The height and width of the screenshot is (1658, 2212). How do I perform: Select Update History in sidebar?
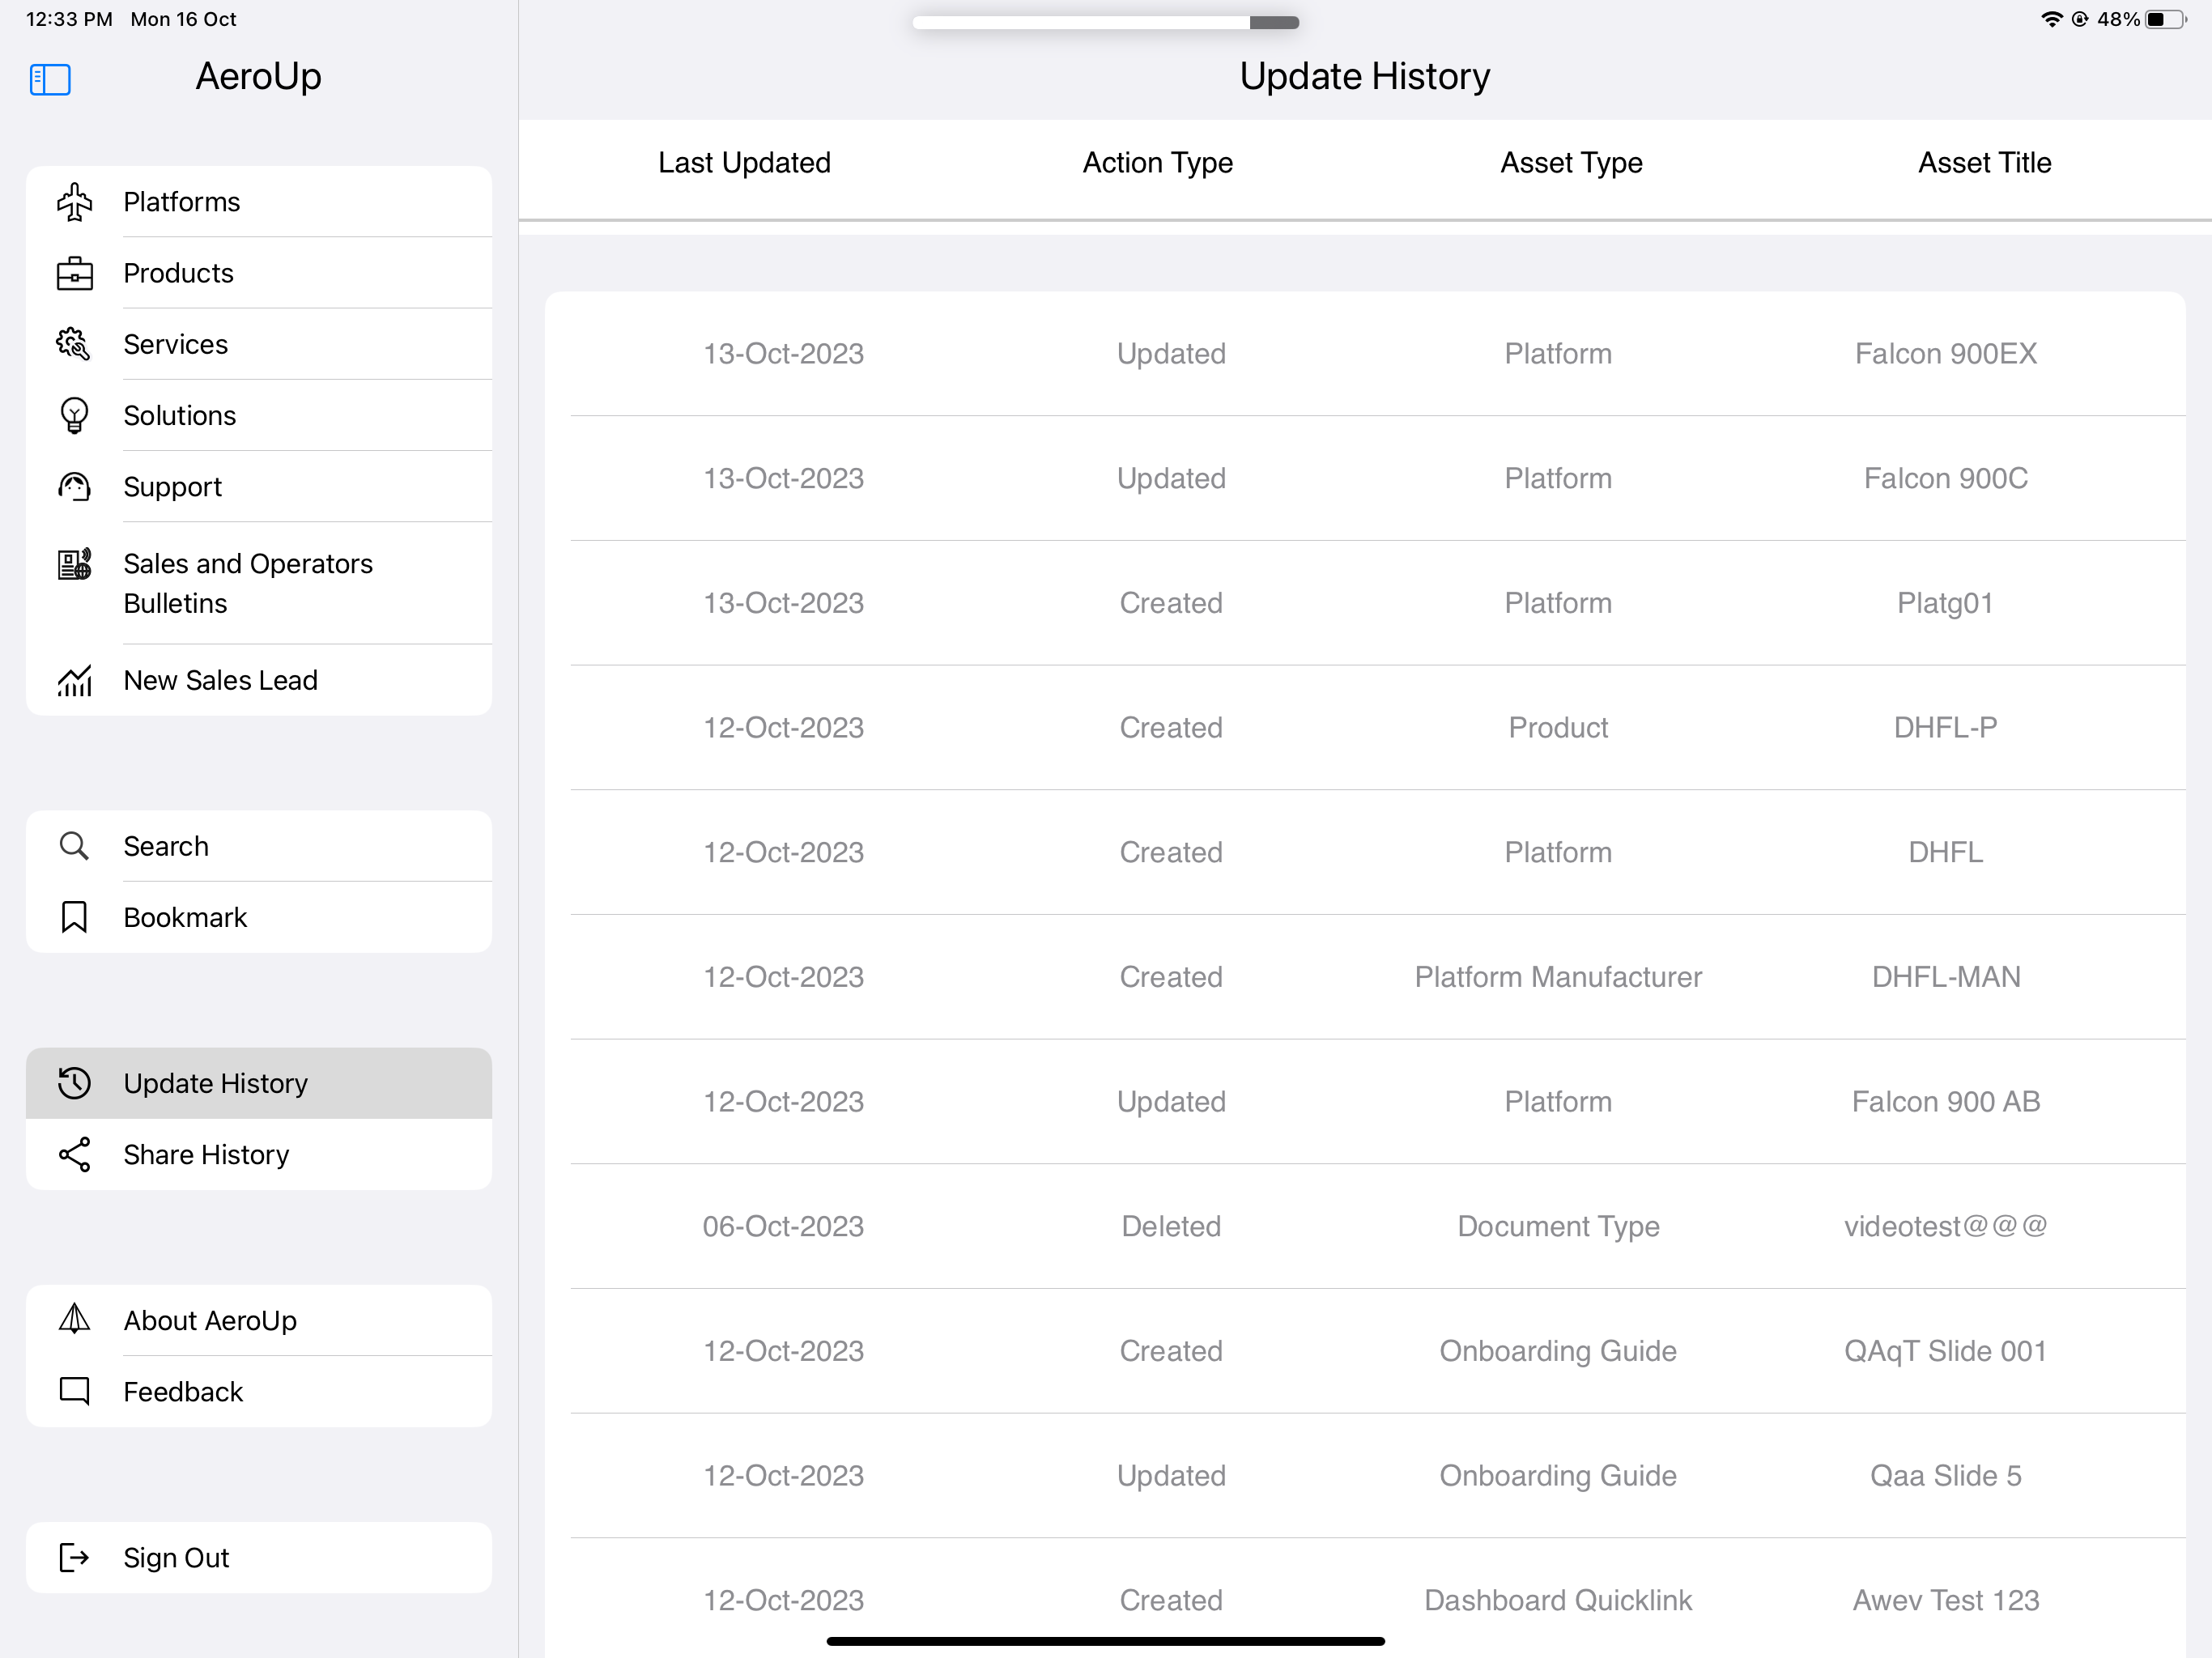tap(215, 1083)
